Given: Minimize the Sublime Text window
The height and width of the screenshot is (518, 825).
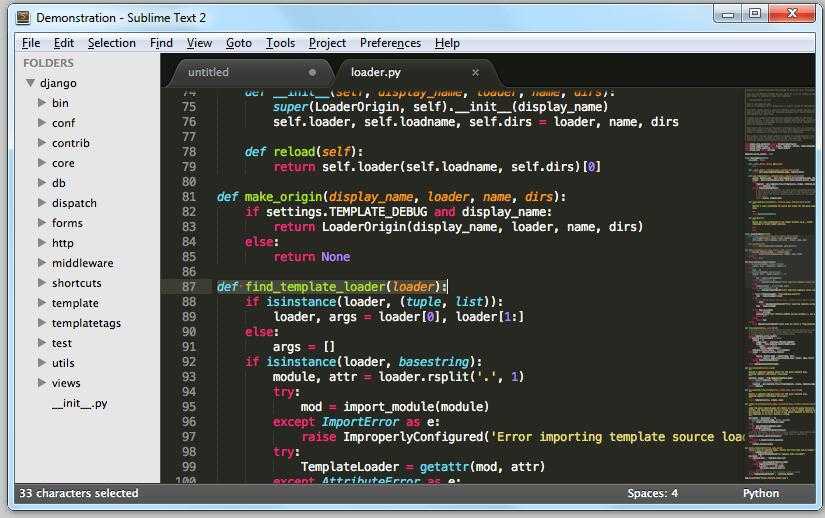Looking at the screenshot, I should coord(728,14).
